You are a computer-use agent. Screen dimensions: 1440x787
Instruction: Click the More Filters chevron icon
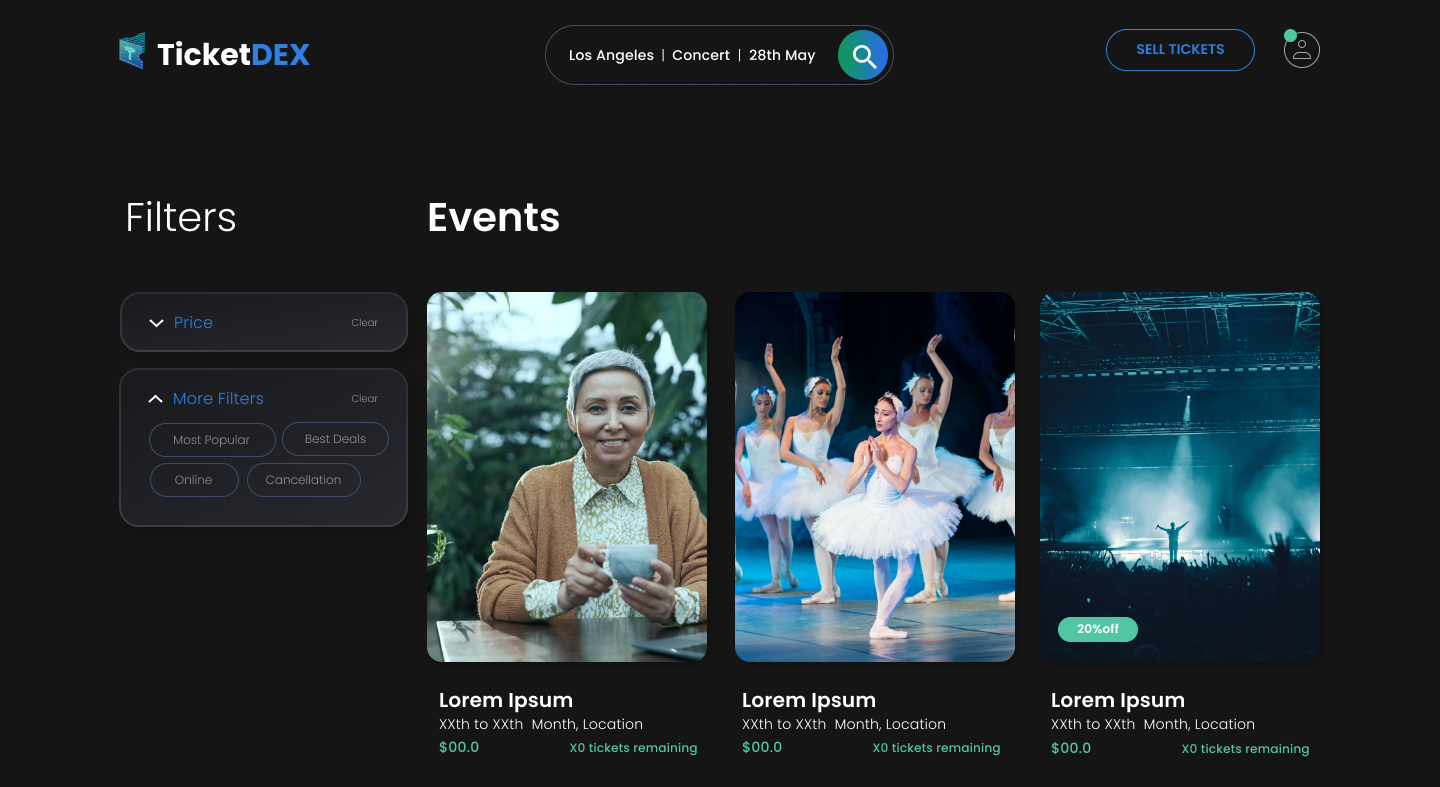(156, 398)
